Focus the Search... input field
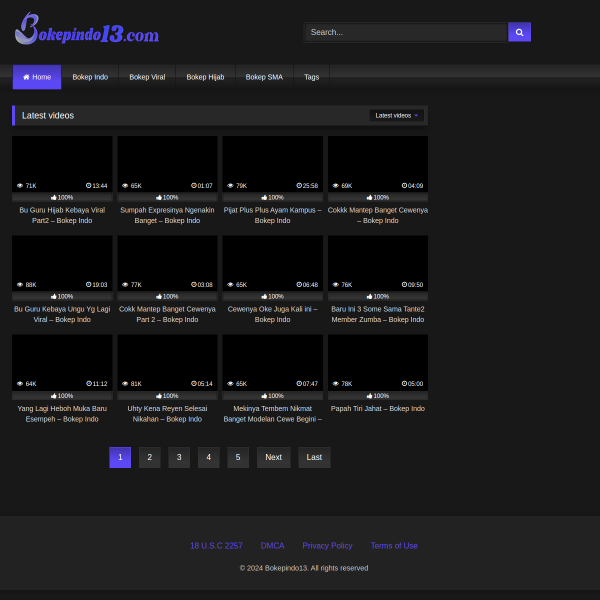 (x=406, y=32)
